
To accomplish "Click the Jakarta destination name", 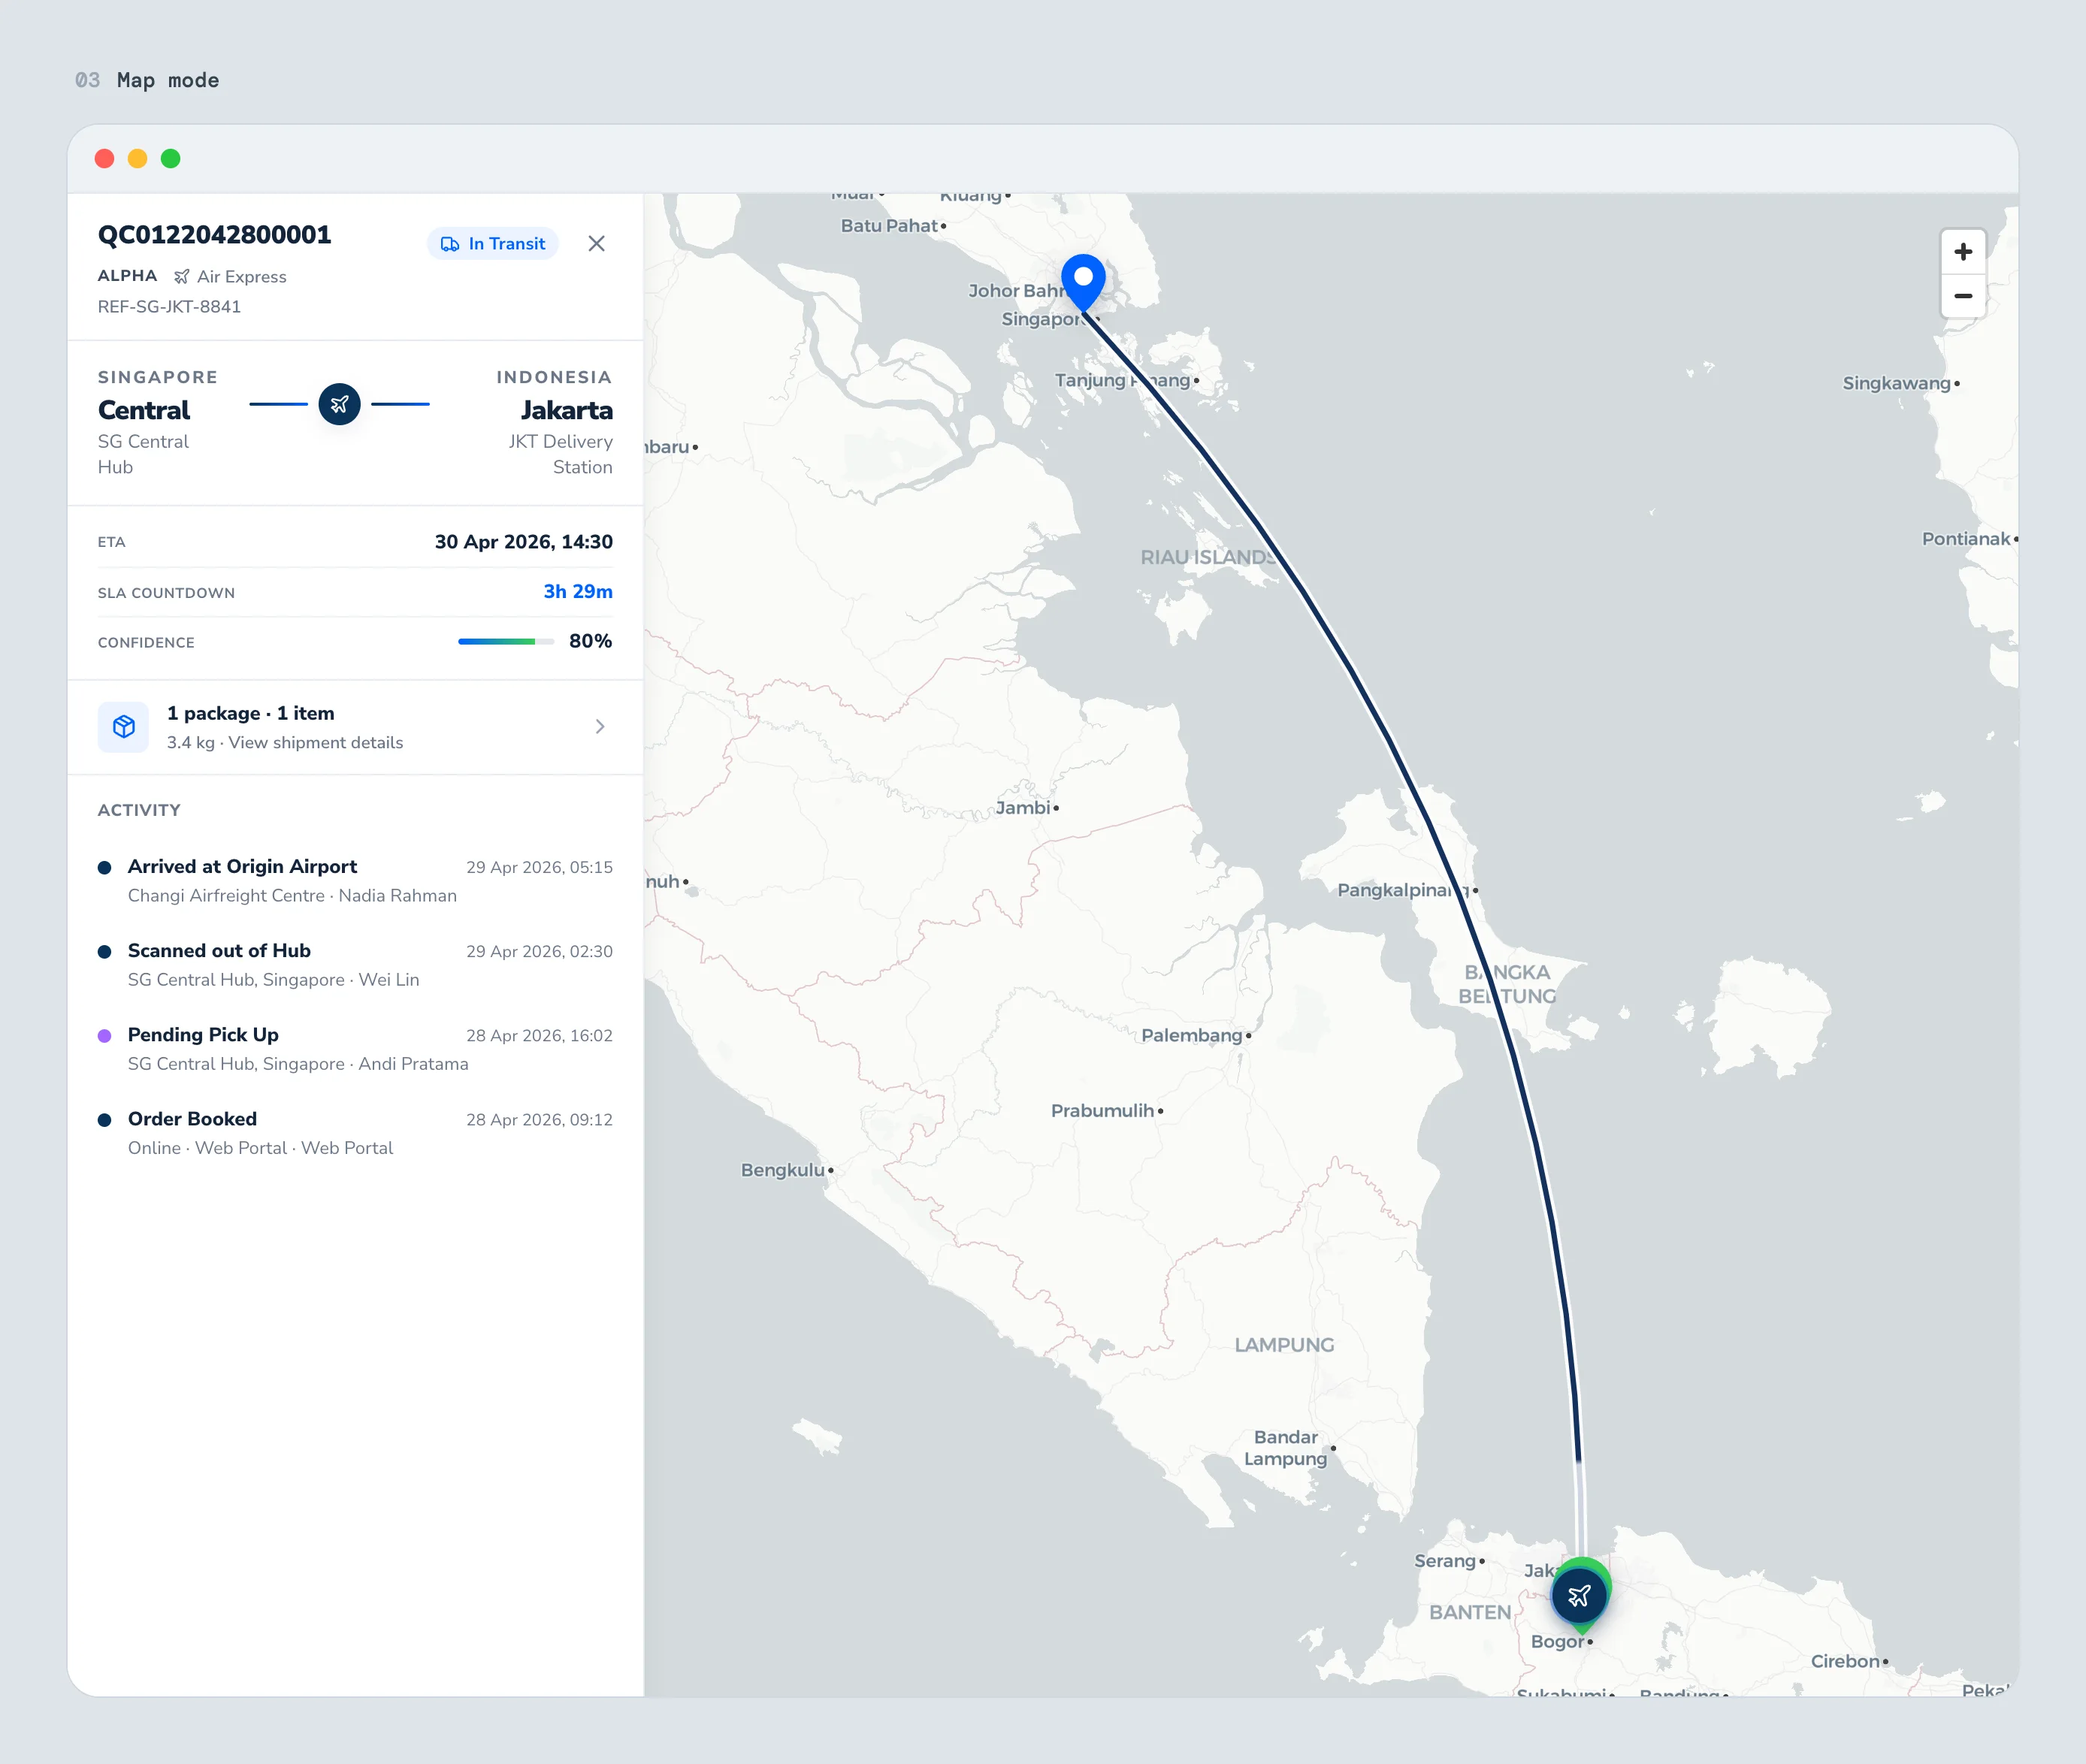I will point(566,411).
